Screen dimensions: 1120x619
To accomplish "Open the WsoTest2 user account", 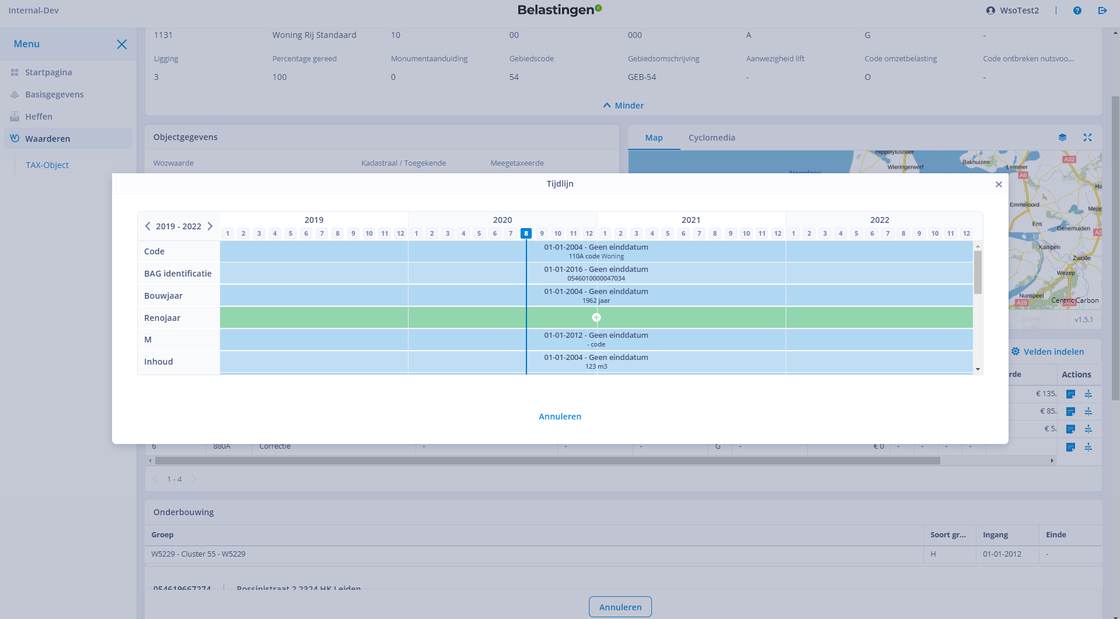I will point(1013,11).
